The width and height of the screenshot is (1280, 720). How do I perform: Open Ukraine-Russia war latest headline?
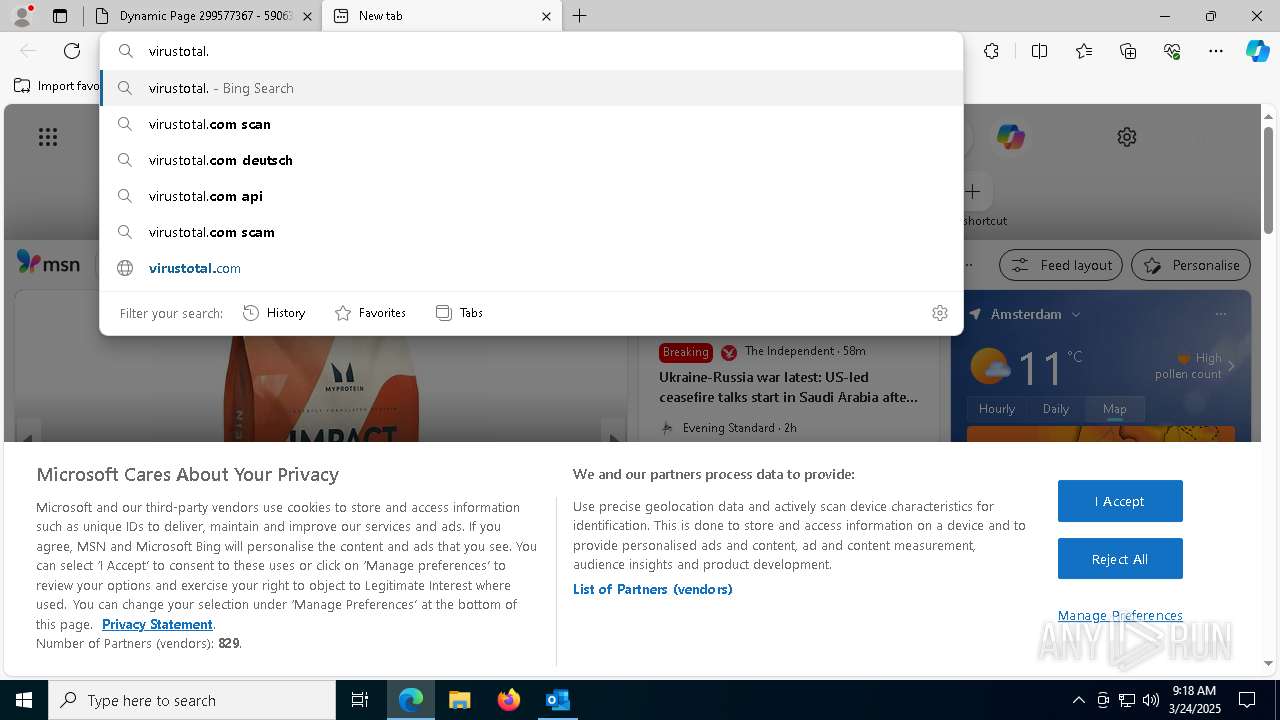(x=788, y=387)
